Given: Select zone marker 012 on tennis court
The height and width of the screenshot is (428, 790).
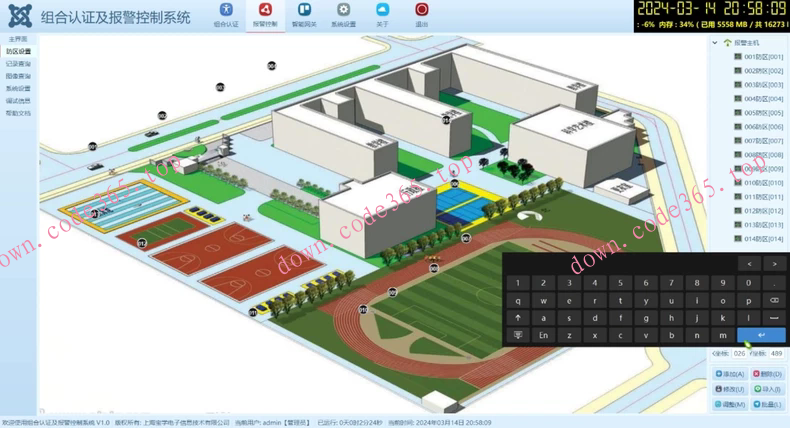Looking at the screenshot, I should pyautogui.click(x=142, y=243).
